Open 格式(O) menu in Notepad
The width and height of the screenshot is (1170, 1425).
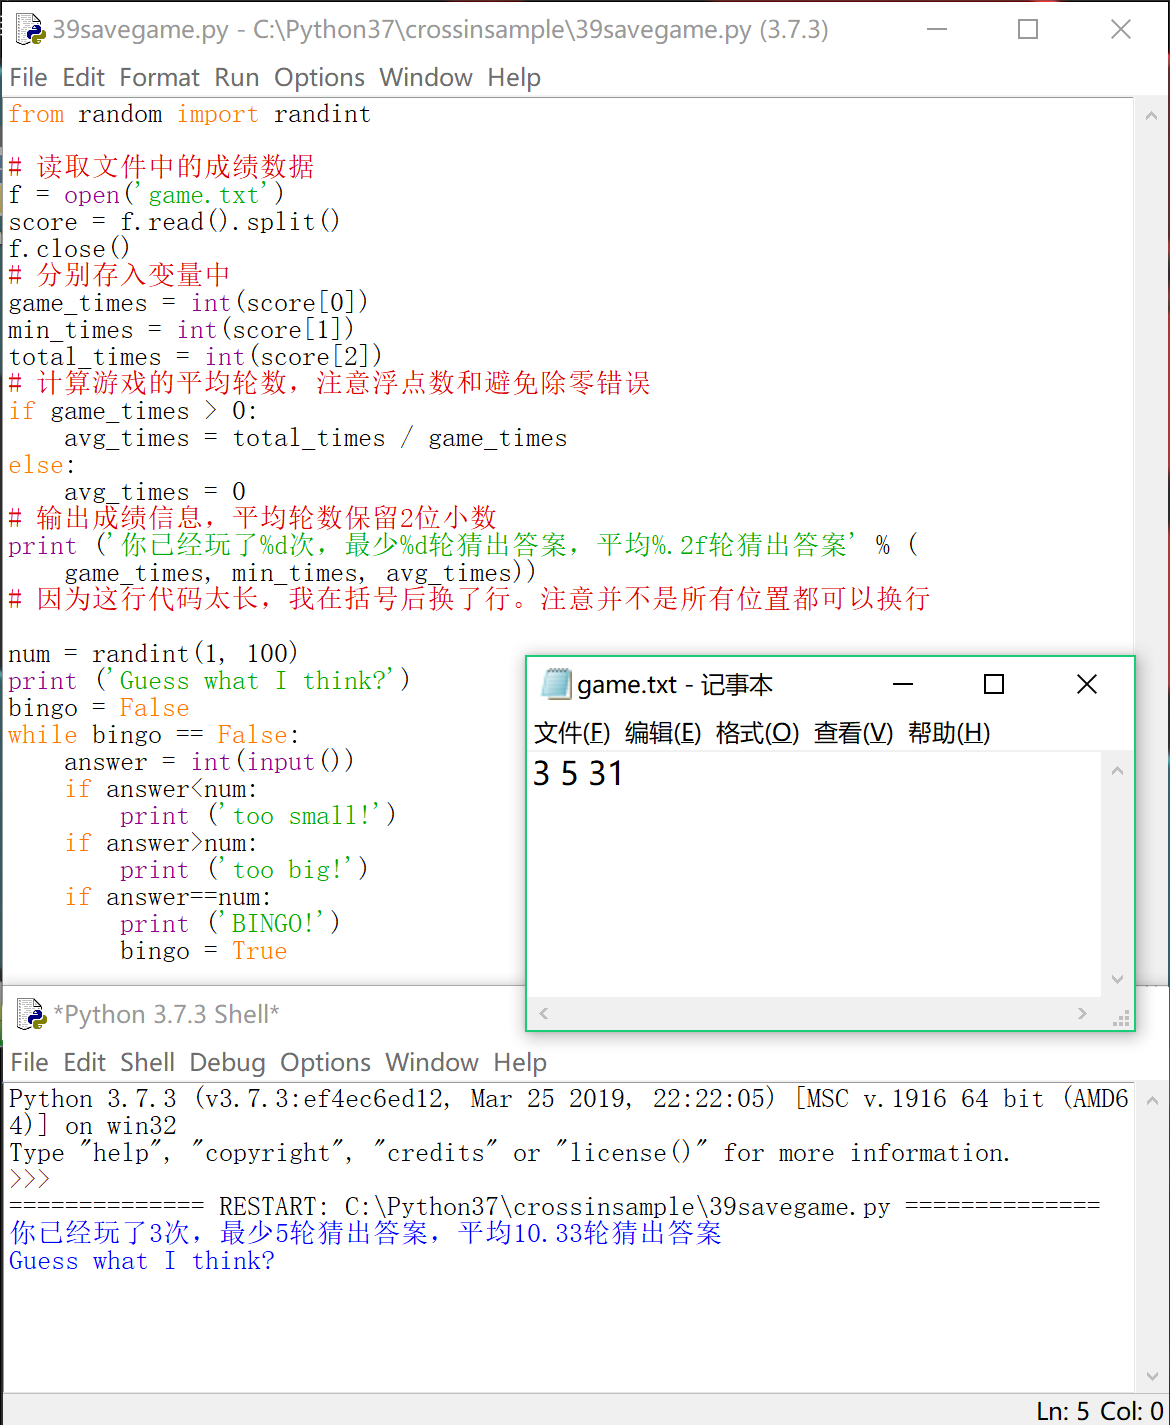[x=757, y=733]
